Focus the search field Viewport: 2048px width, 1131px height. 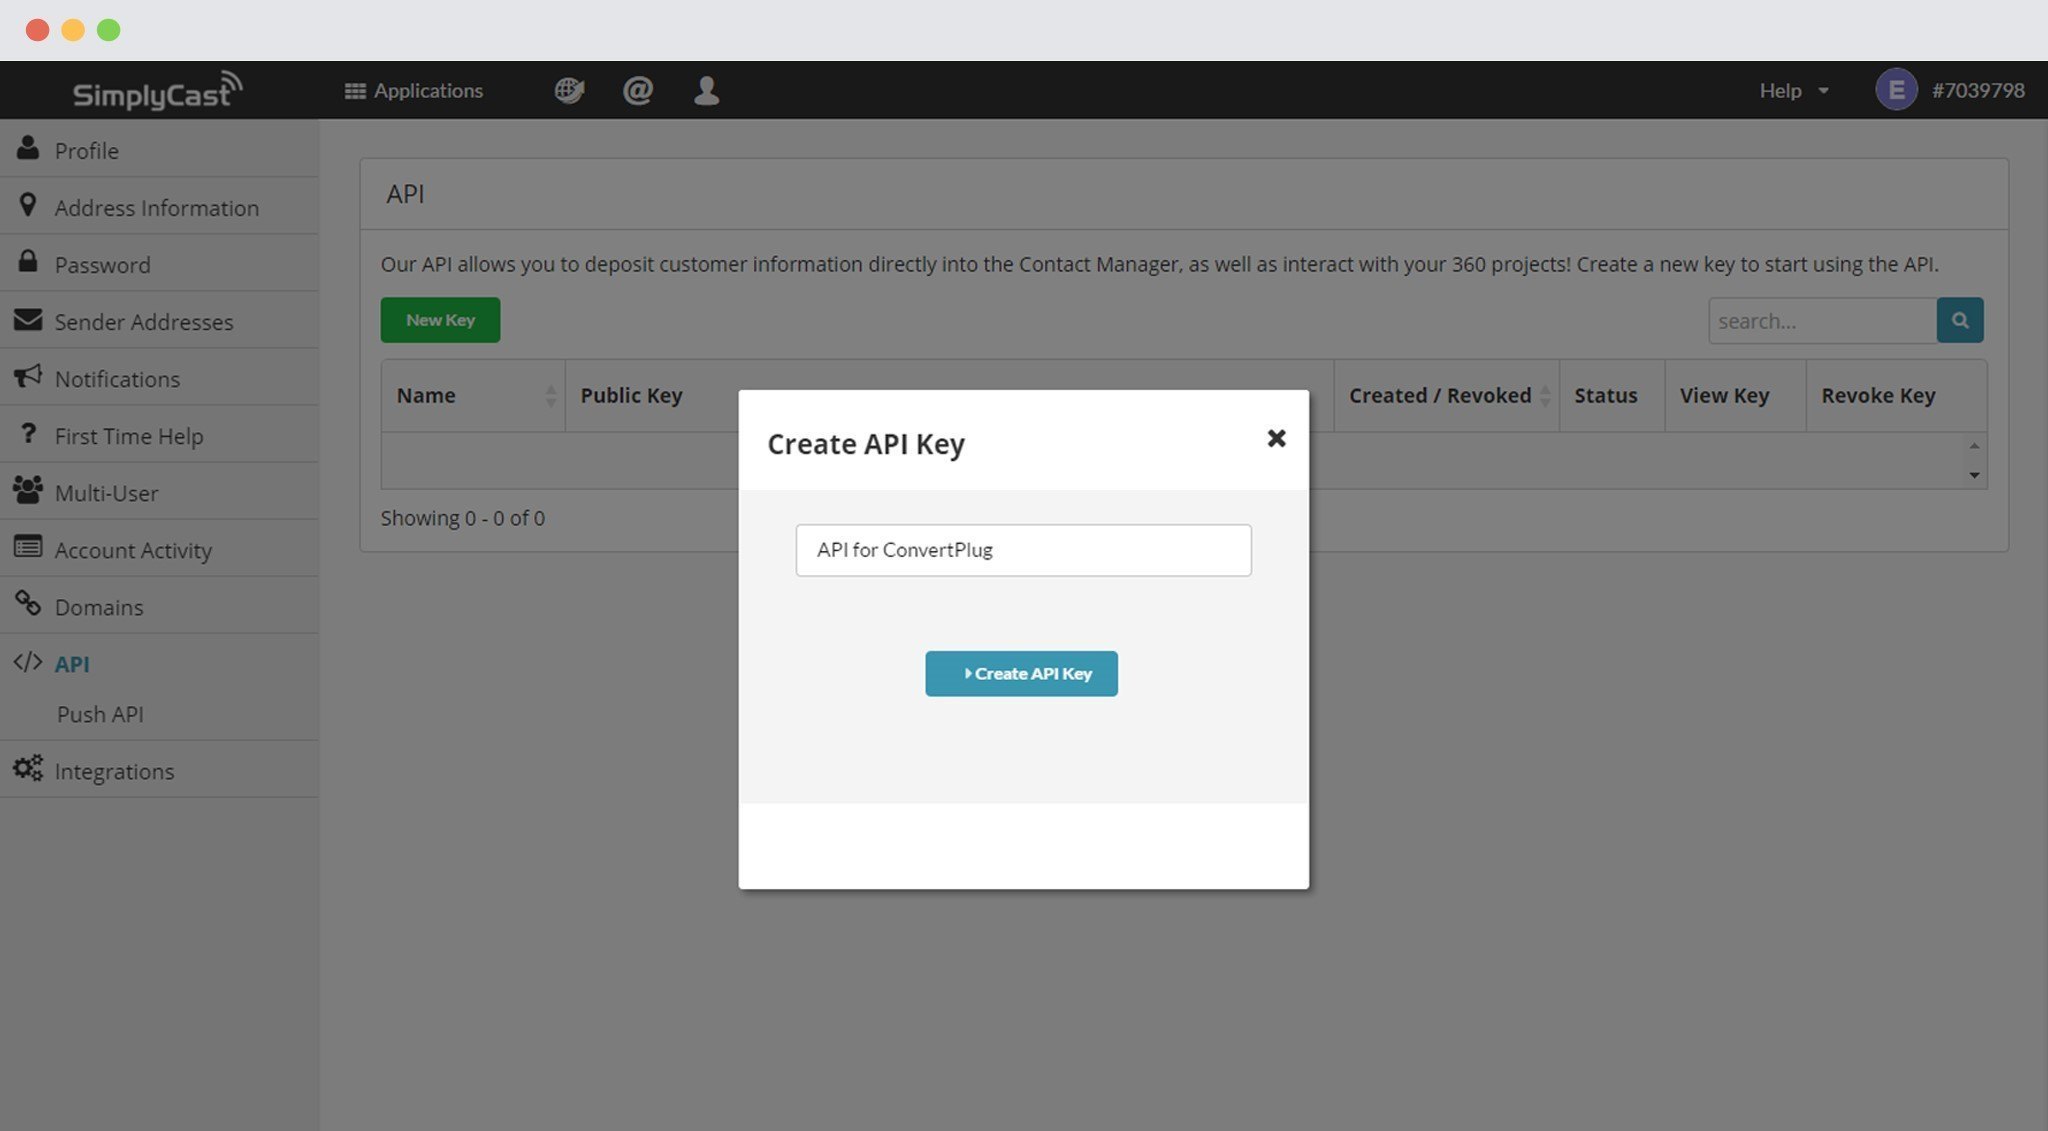coord(1822,321)
